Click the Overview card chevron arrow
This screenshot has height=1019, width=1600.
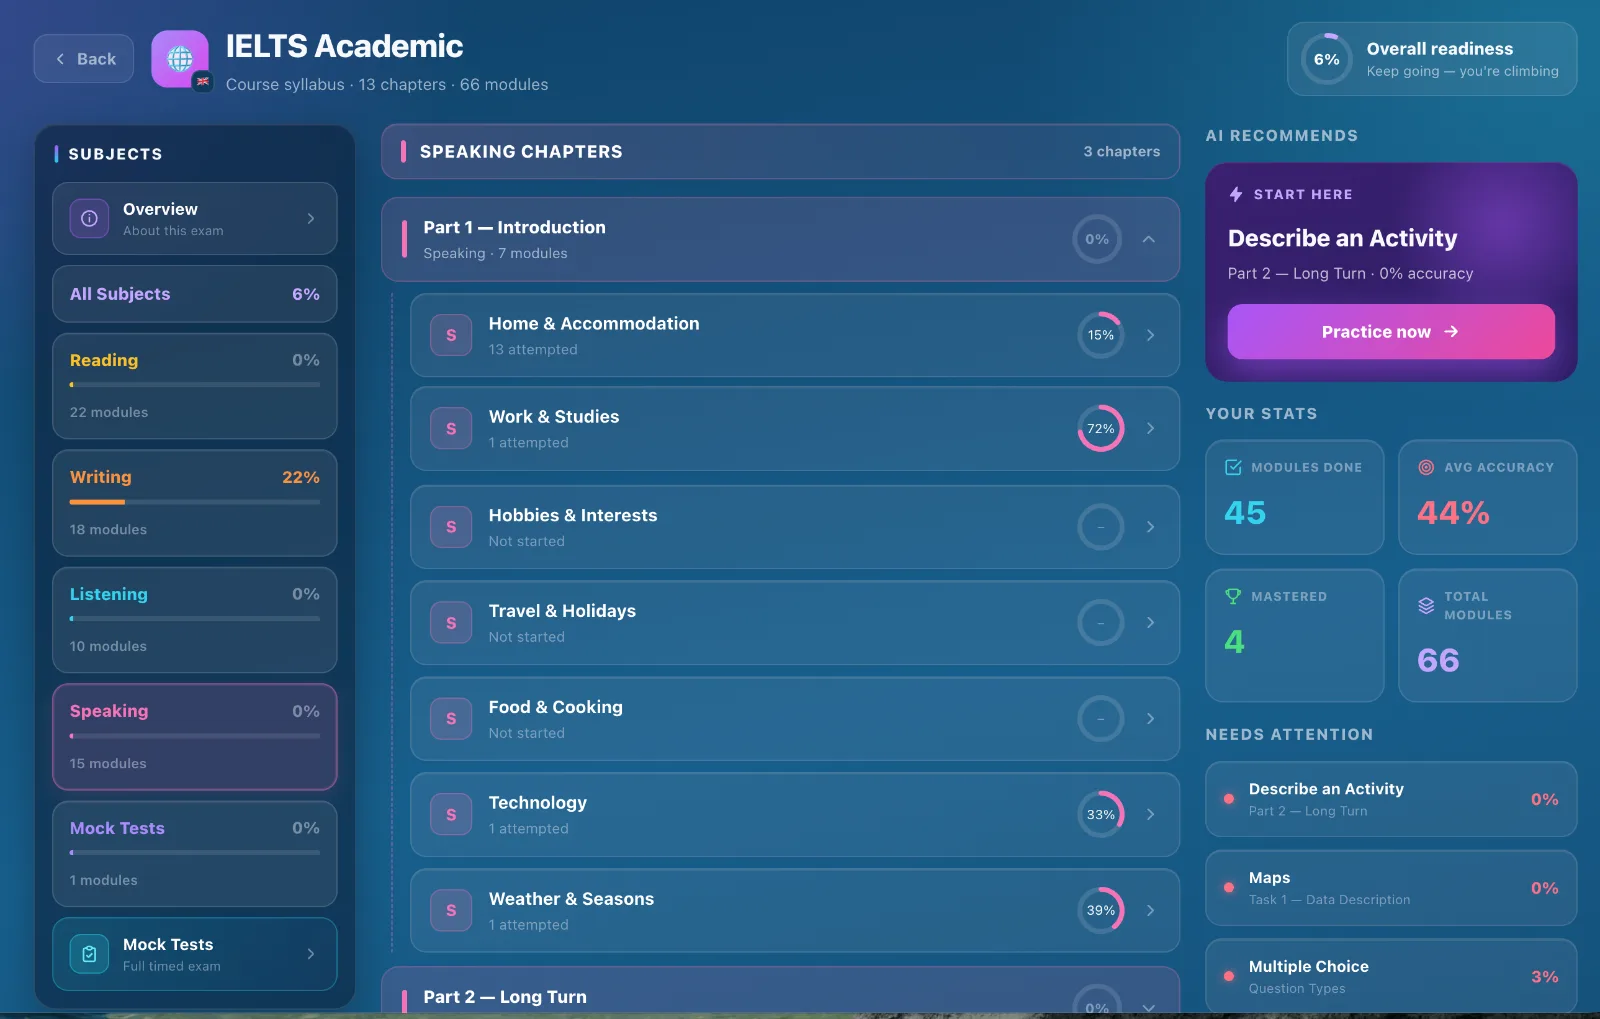click(x=311, y=218)
